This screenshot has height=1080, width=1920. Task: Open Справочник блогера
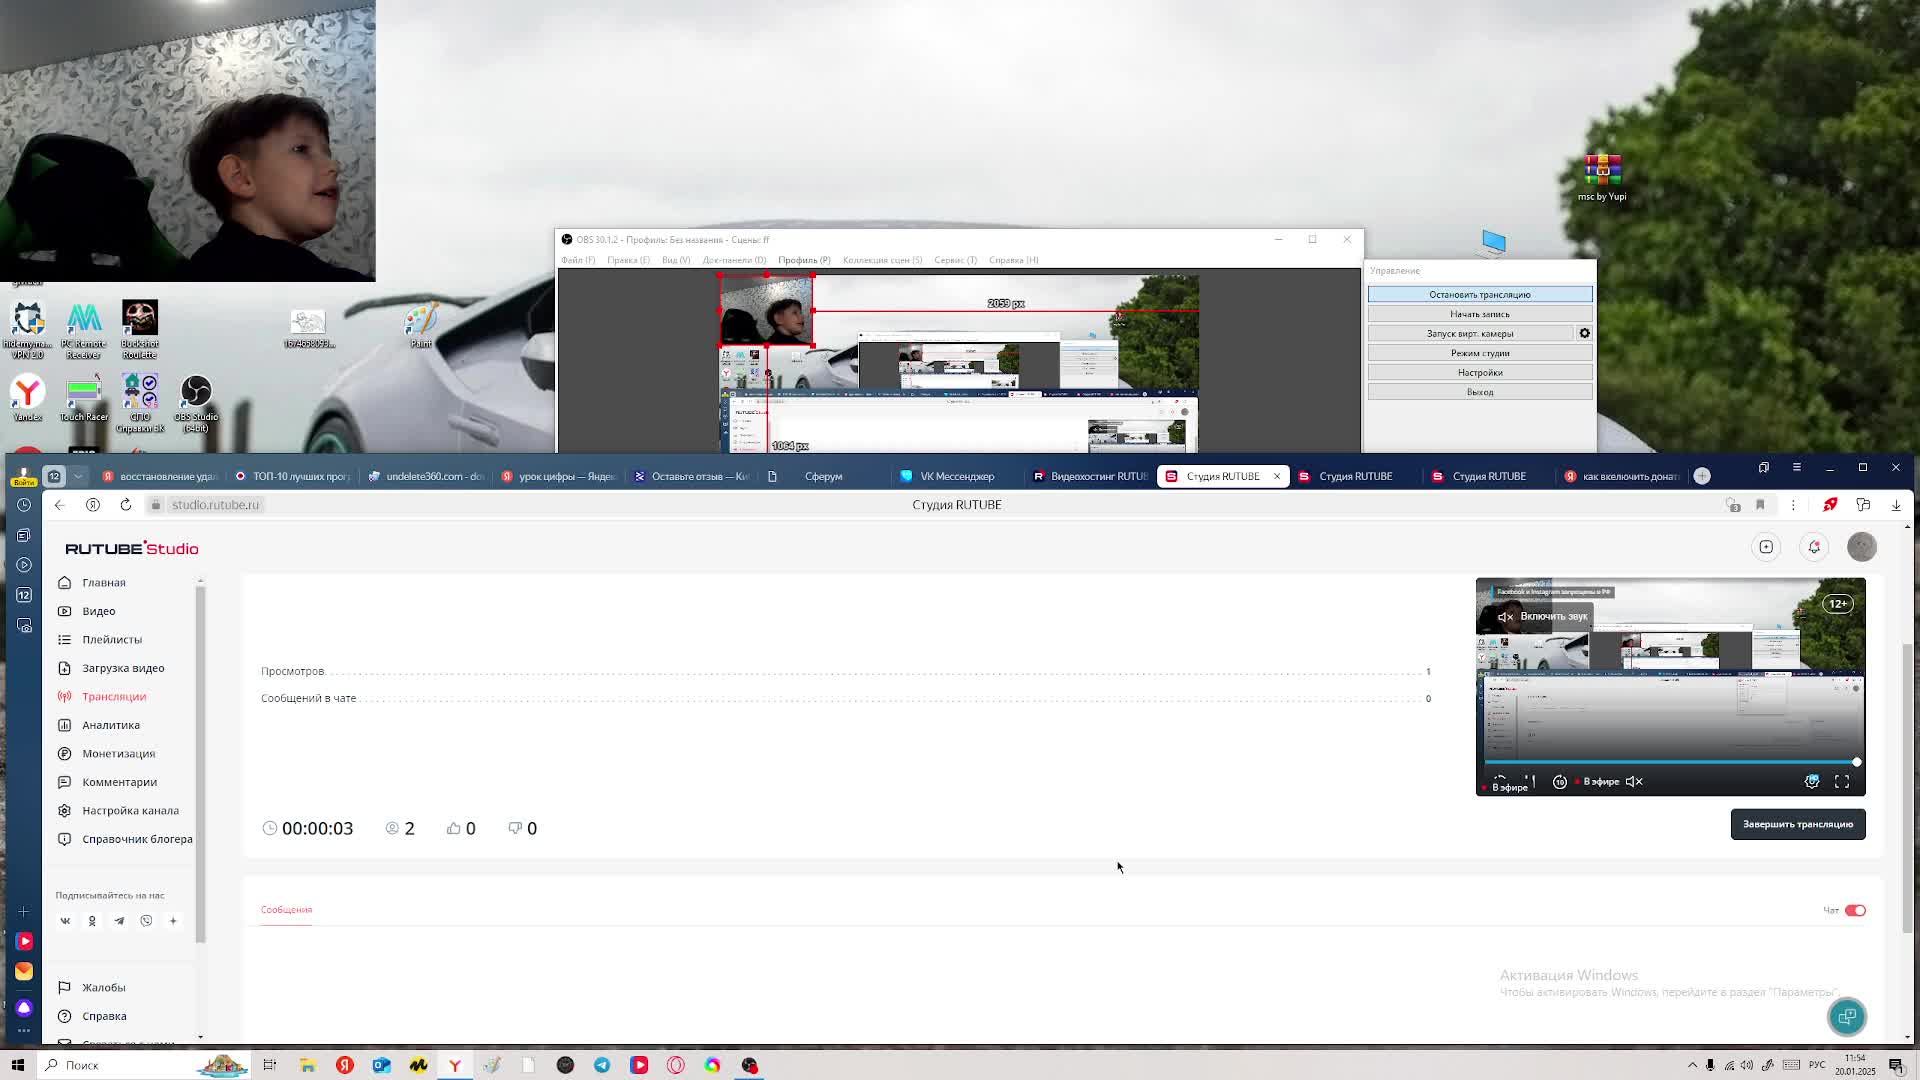click(137, 839)
